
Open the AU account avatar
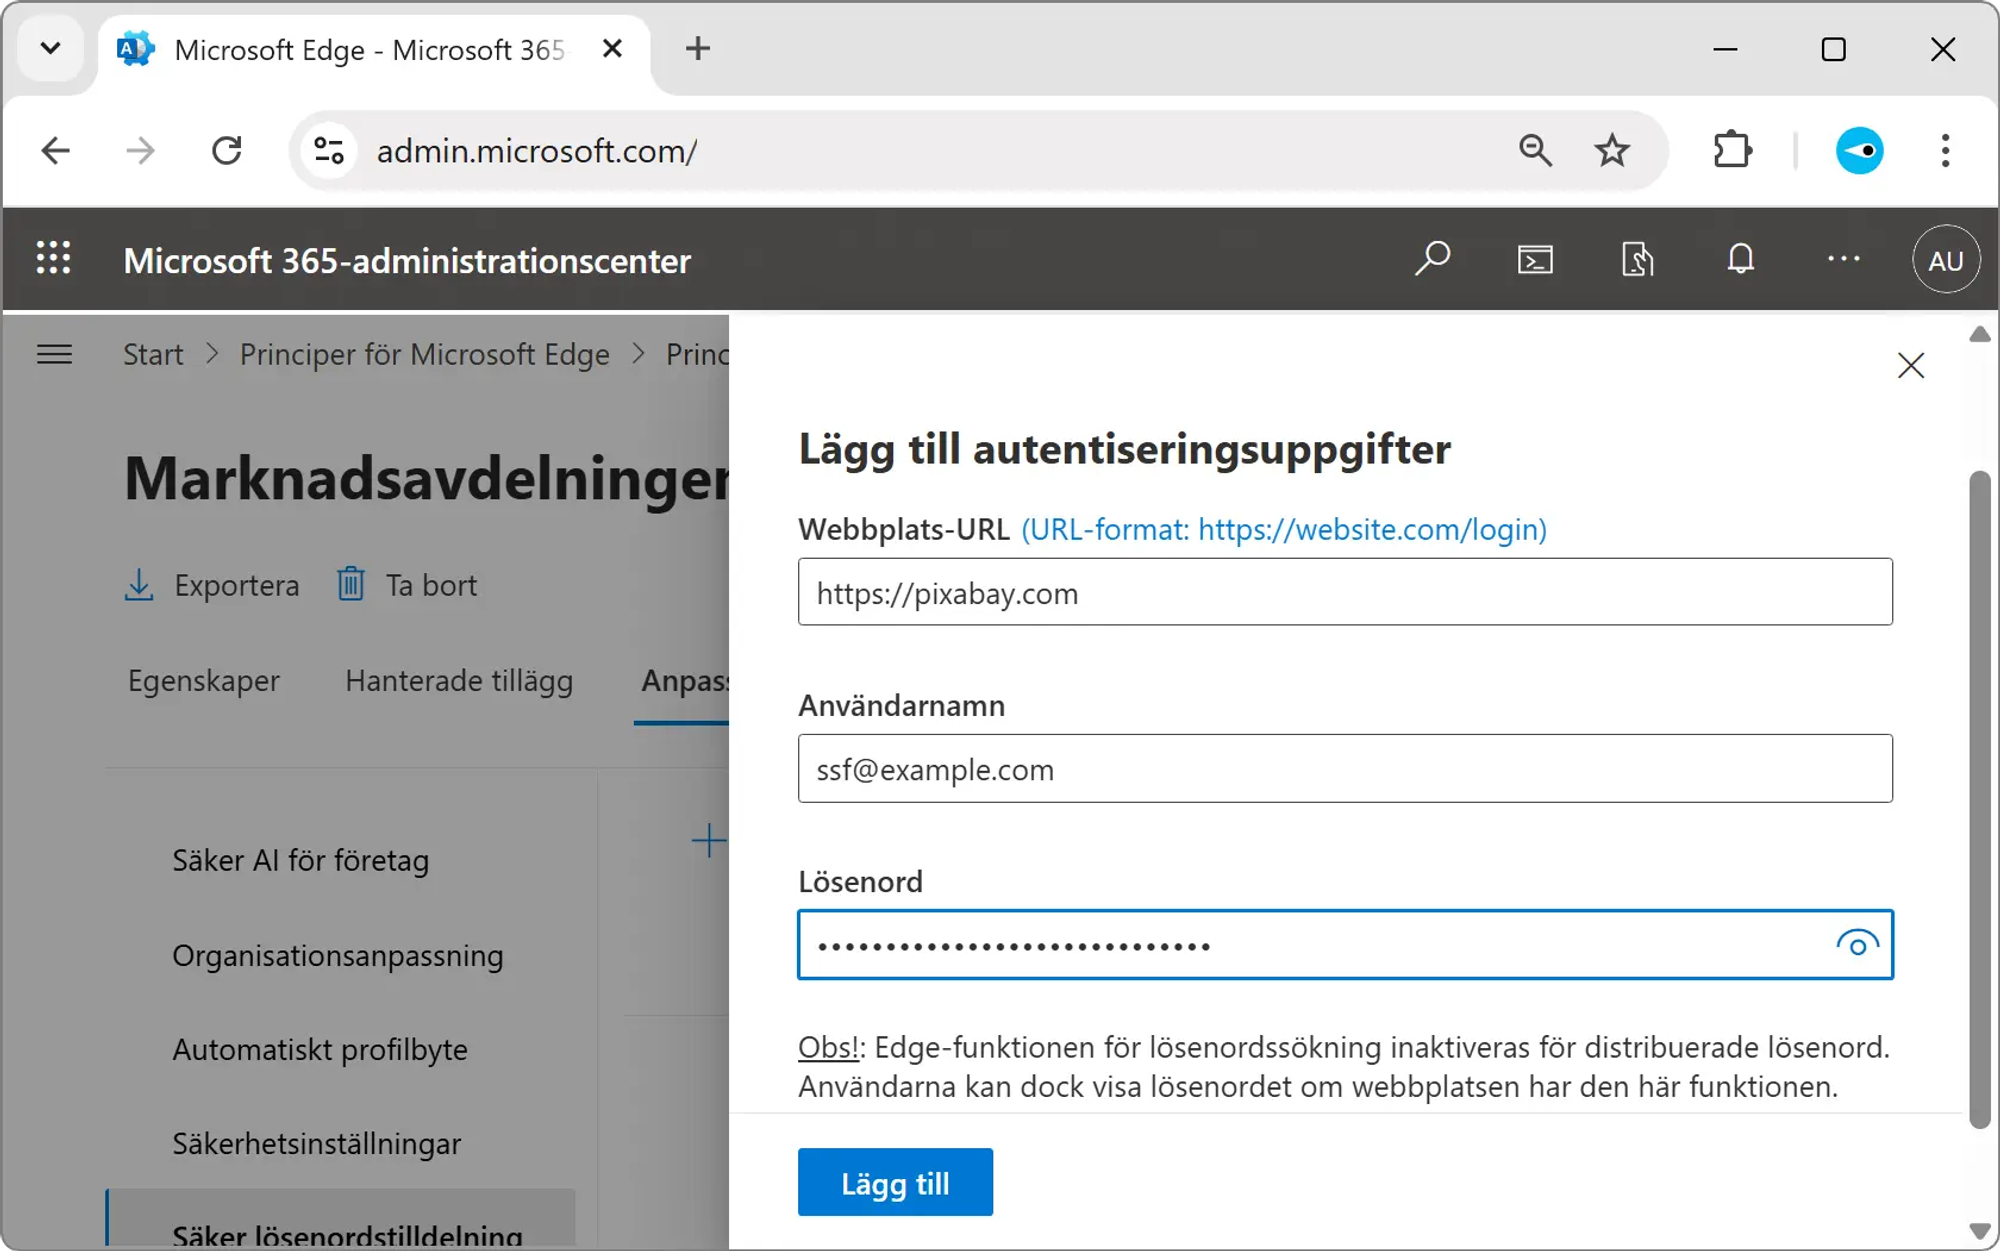(x=1945, y=260)
